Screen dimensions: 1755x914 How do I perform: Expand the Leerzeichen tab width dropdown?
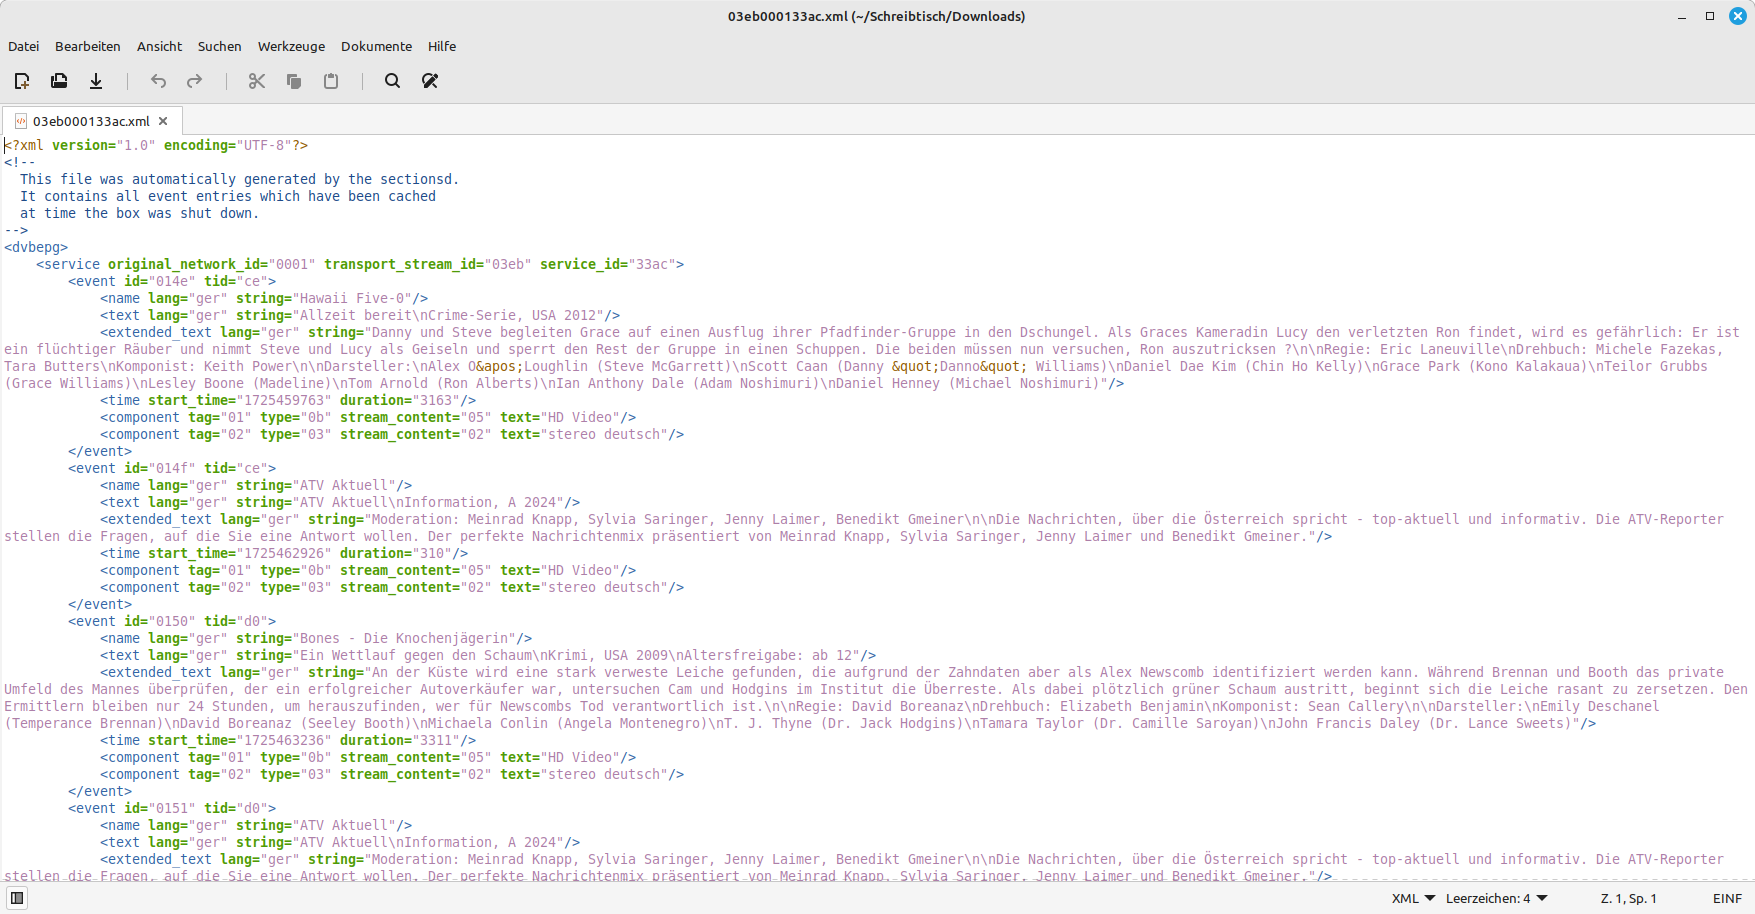1496,898
